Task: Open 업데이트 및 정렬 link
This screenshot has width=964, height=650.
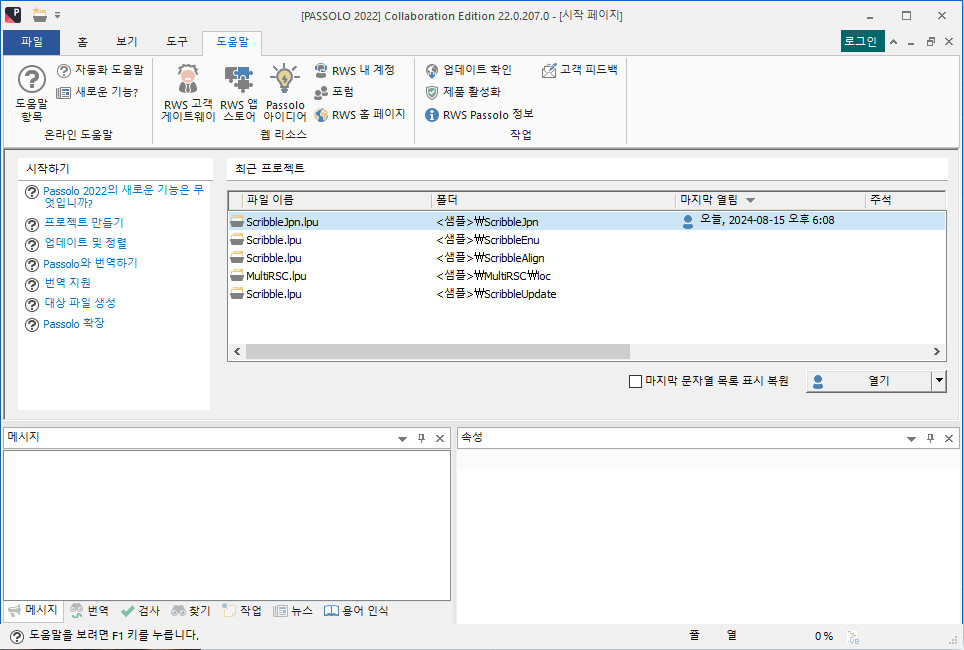Action: click(x=85, y=243)
